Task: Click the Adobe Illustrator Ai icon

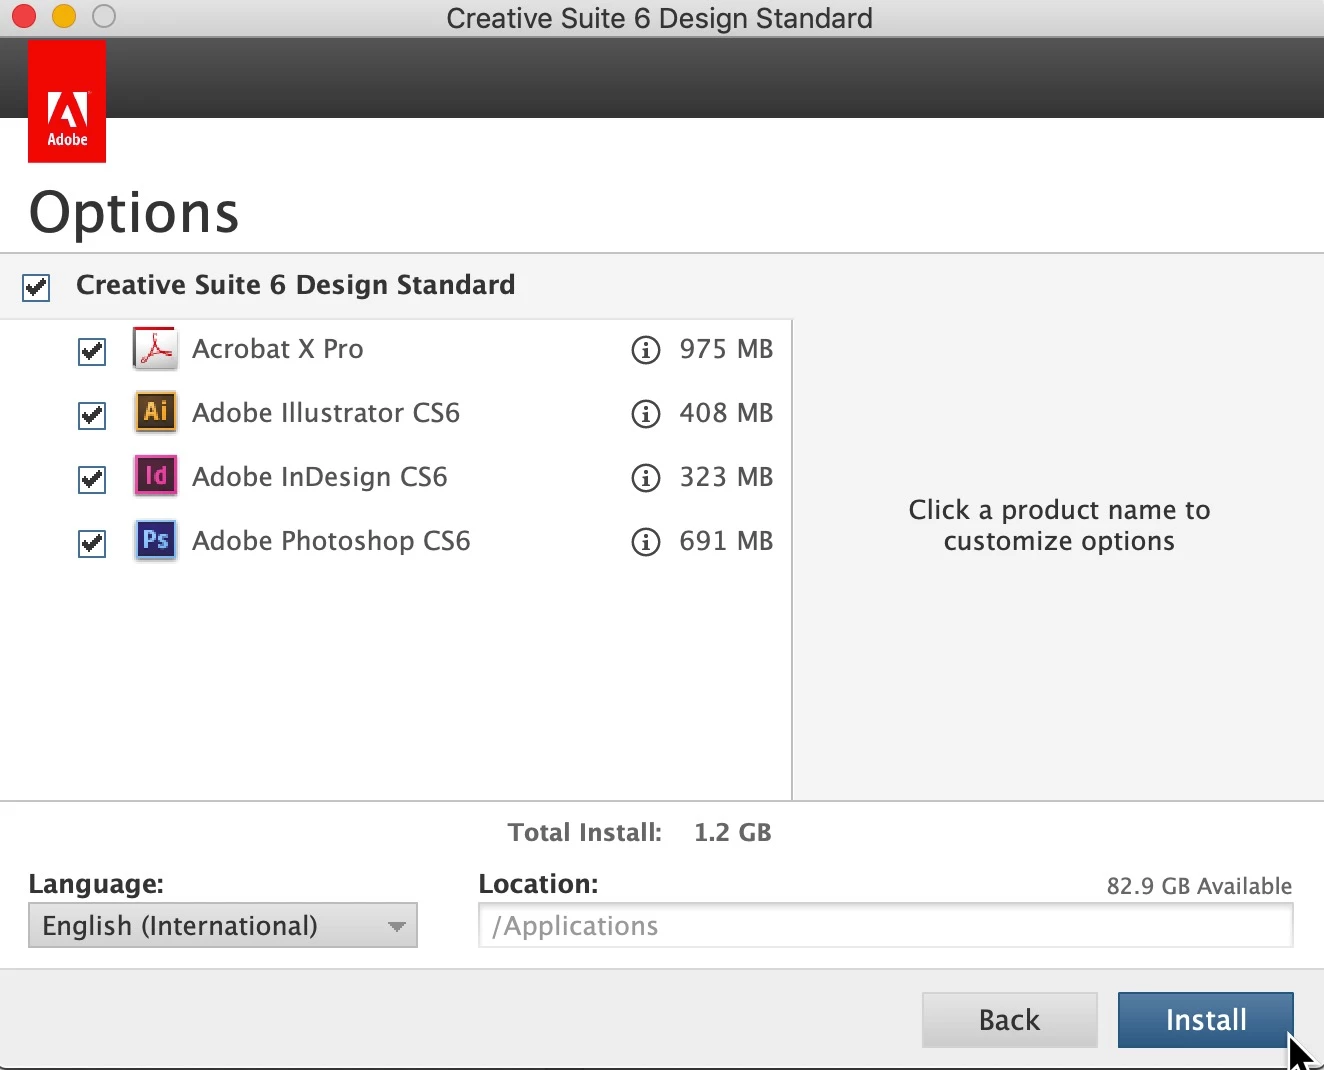Action: (155, 411)
